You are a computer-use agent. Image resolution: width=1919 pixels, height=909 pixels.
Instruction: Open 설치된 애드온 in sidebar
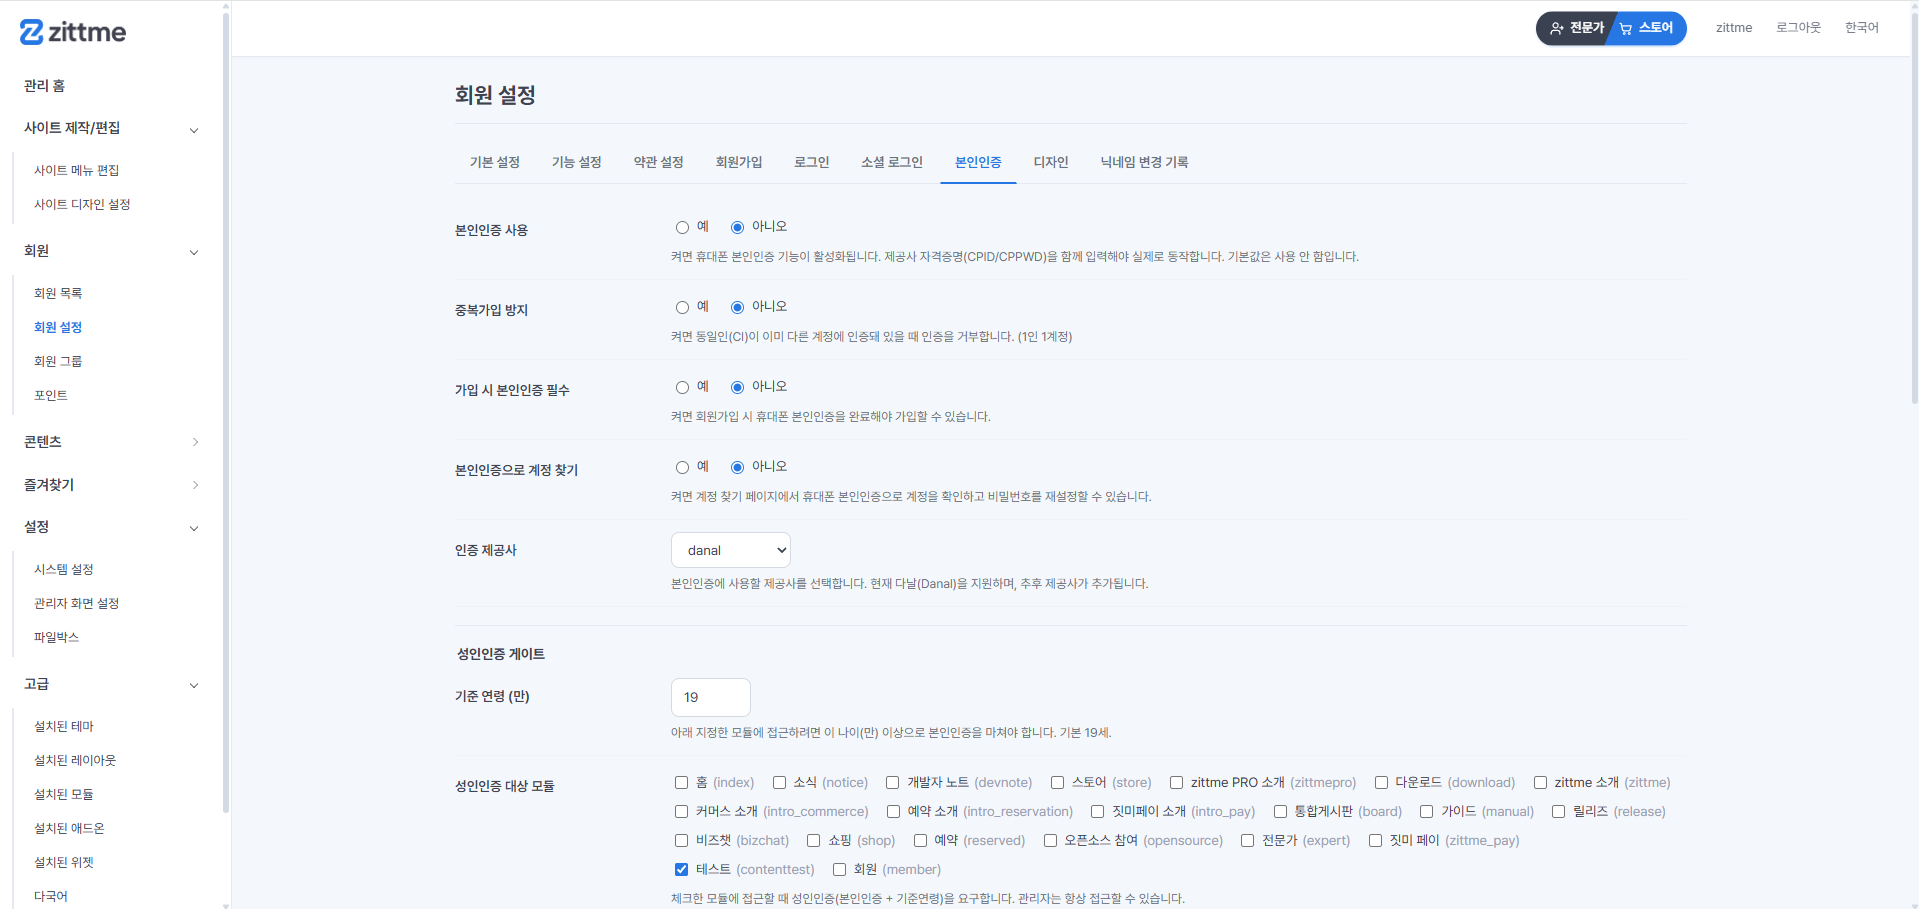[69, 828]
